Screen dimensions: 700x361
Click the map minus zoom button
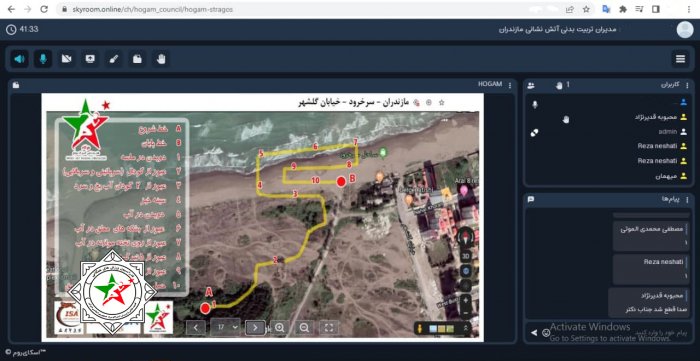(466, 313)
